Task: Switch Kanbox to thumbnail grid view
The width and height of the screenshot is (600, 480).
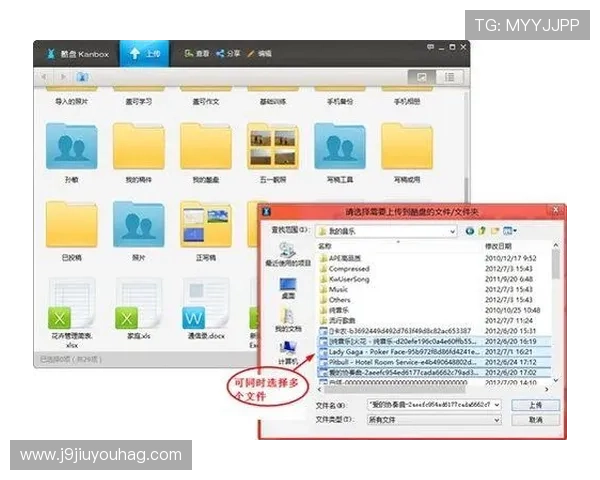Action: pos(421,77)
